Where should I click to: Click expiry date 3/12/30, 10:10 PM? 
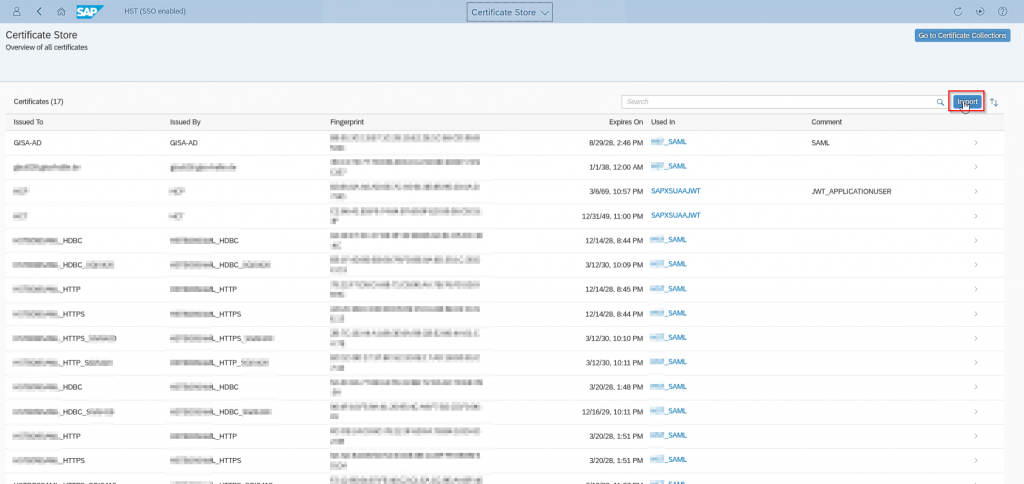616,338
